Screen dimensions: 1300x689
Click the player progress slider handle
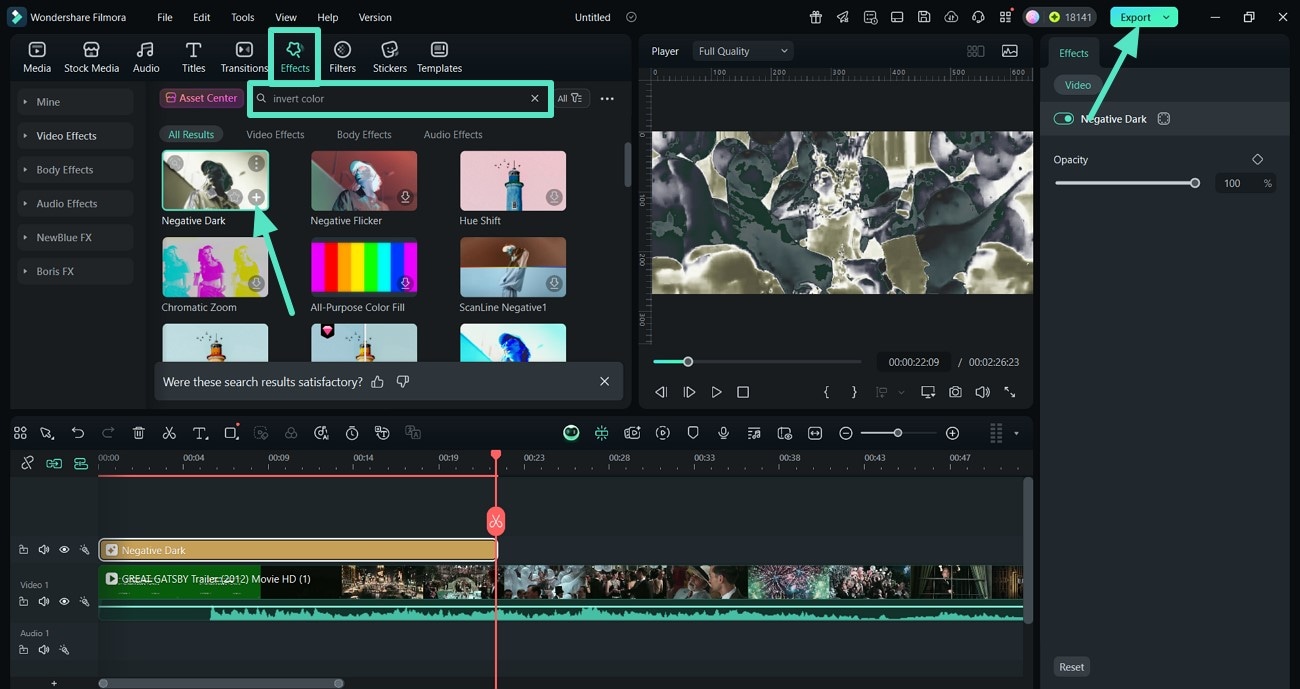688,361
